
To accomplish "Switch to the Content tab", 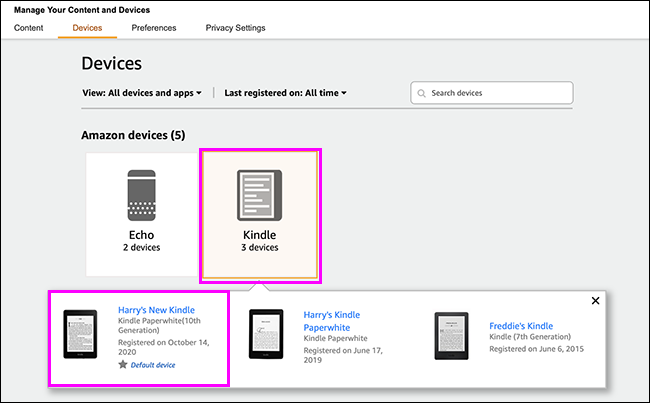I will 29,28.
